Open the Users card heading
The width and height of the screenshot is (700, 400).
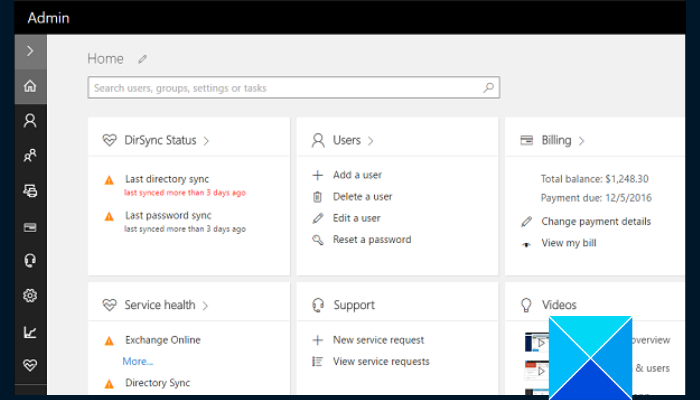tap(347, 141)
